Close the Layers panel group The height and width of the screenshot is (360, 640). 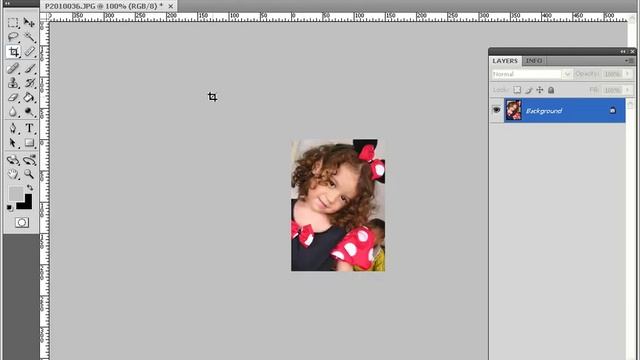tap(633, 51)
